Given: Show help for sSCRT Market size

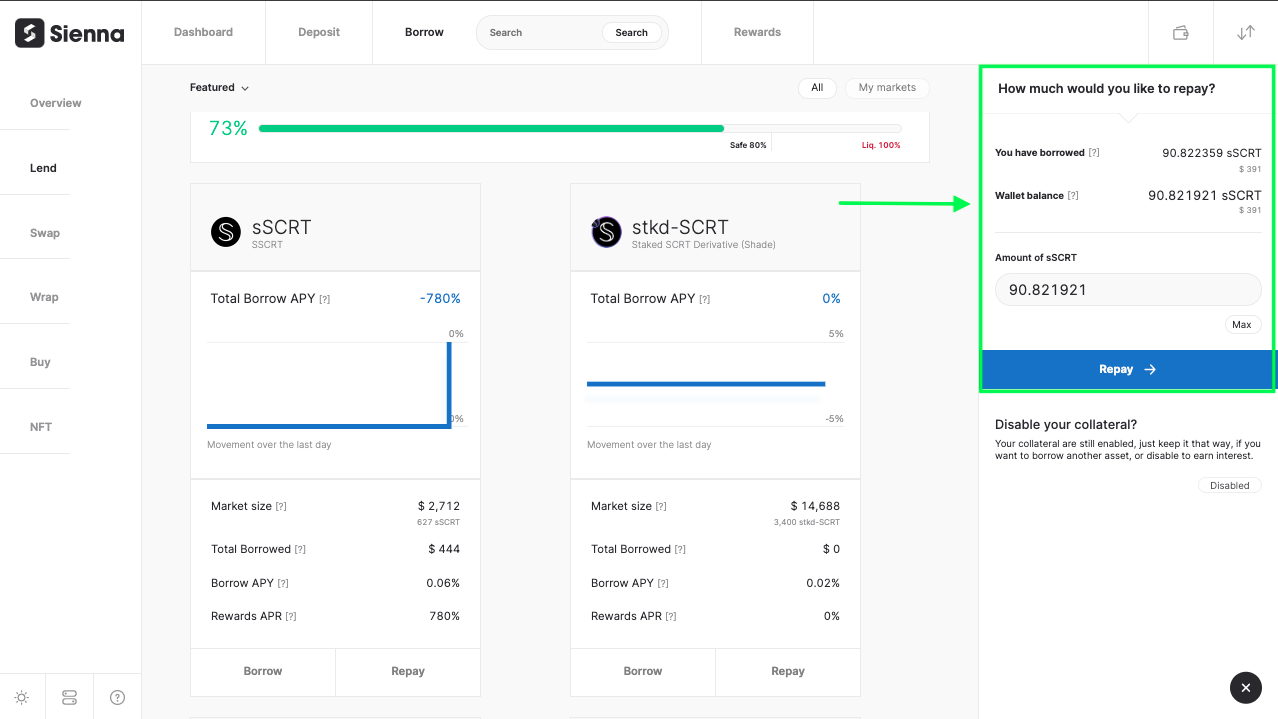Looking at the screenshot, I should [x=281, y=507].
